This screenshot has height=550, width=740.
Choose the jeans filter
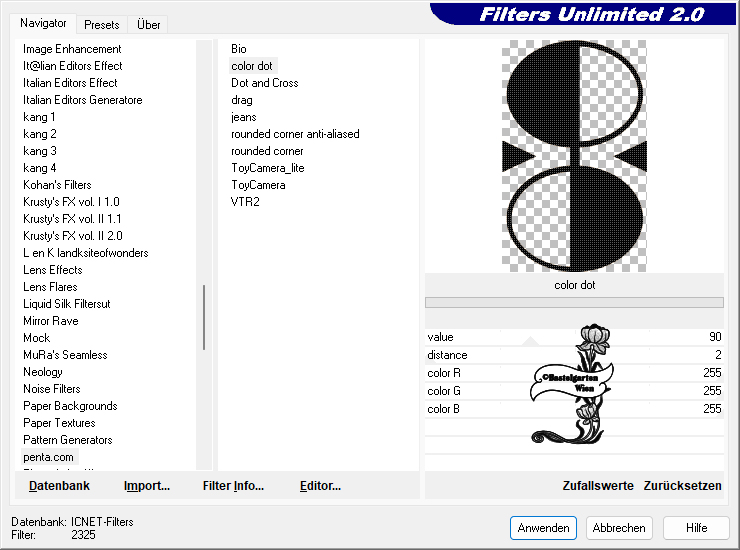tap(244, 117)
